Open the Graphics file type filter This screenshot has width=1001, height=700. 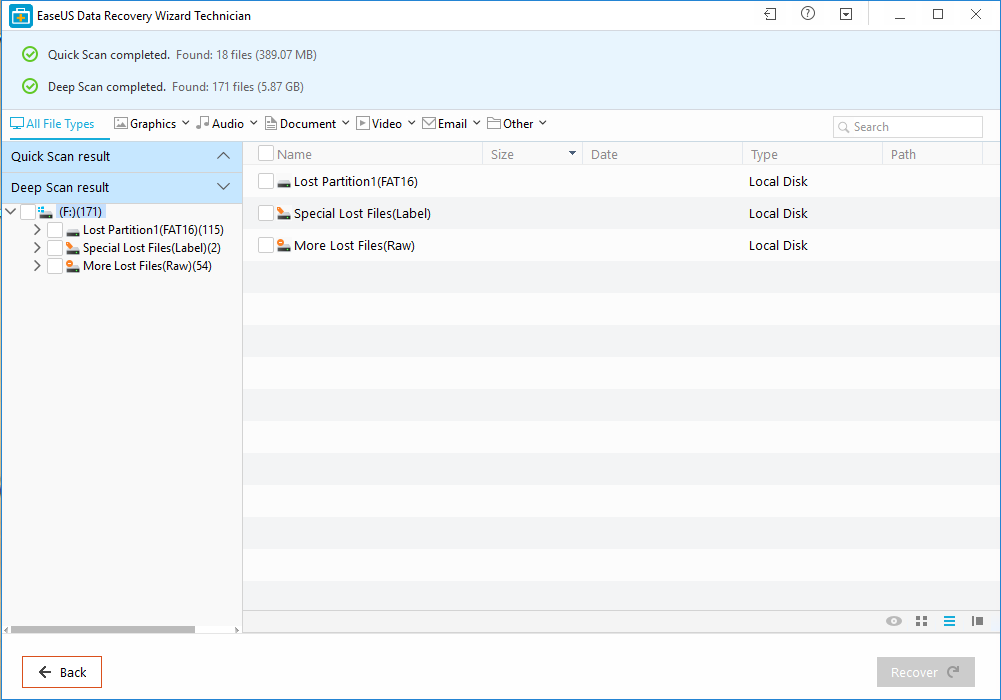pos(150,123)
